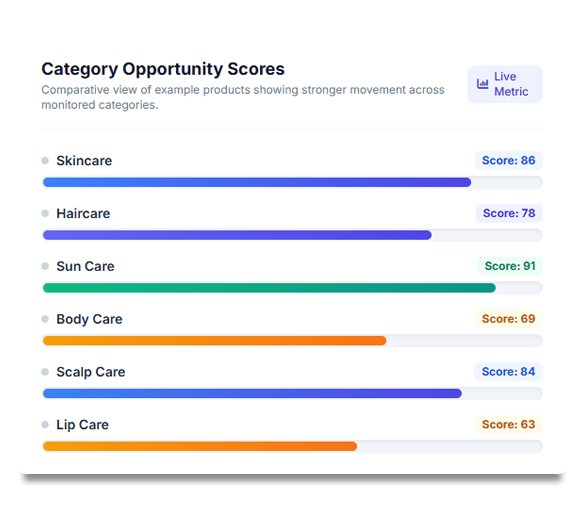
Task: Click the bullet dot next to Sun Care
Action: click(x=45, y=266)
